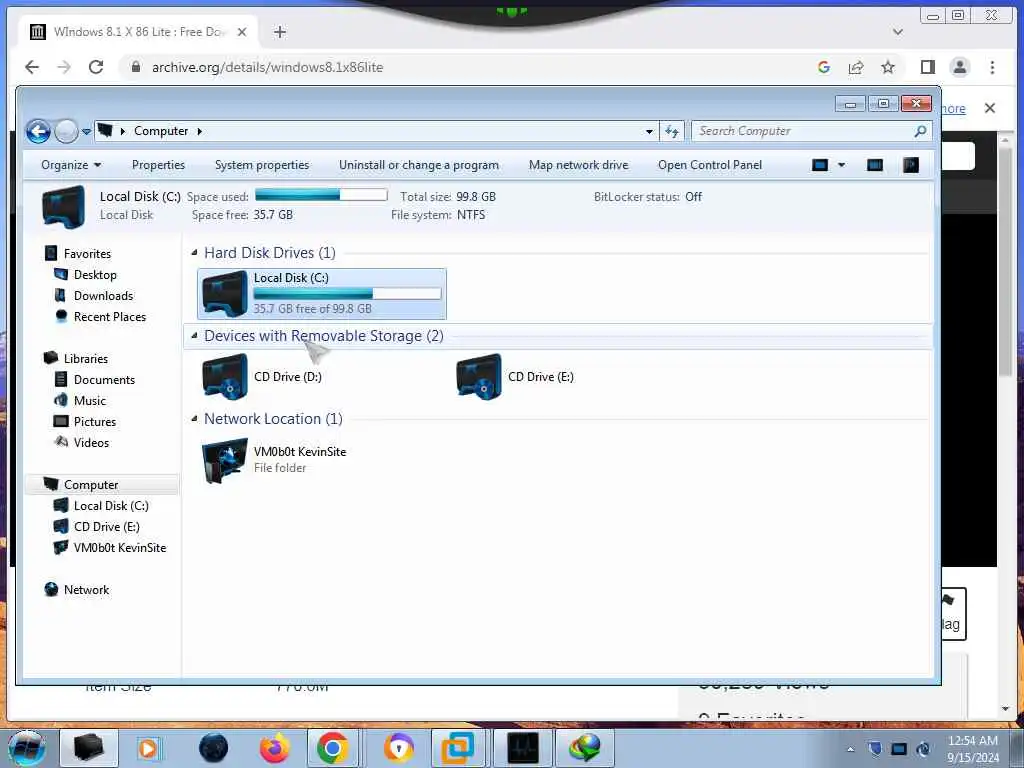The image size is (1024, 768).
Task: Reload the archive.org page in Chrome
Action: [96, 67]
